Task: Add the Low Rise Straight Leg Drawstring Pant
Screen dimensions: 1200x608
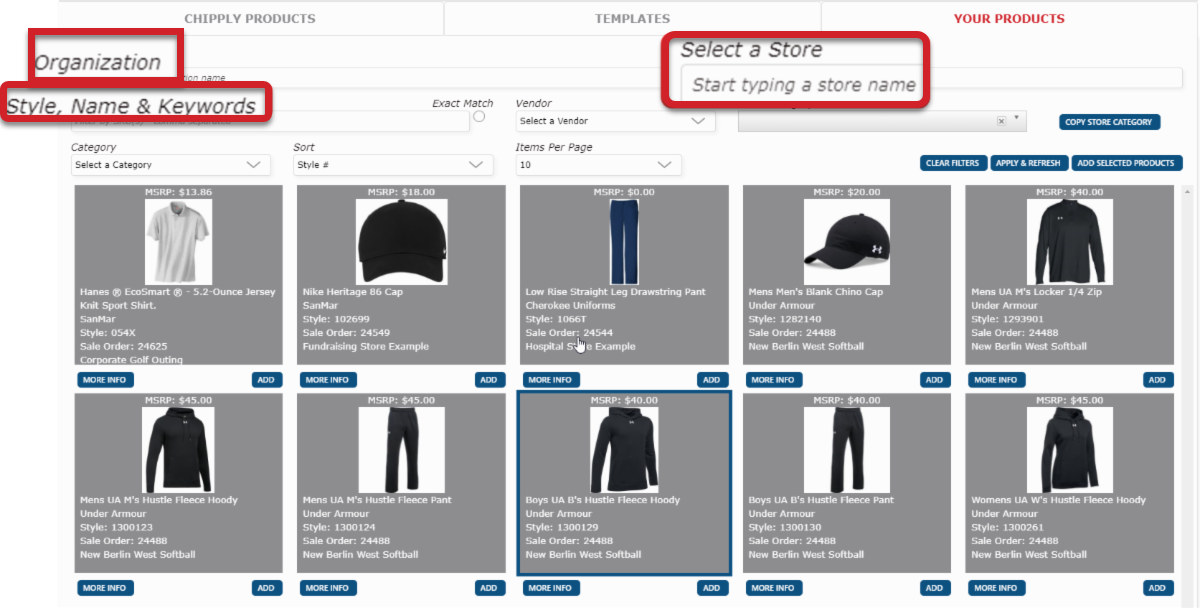Action: pyautogui.click(x=711, y=380)
